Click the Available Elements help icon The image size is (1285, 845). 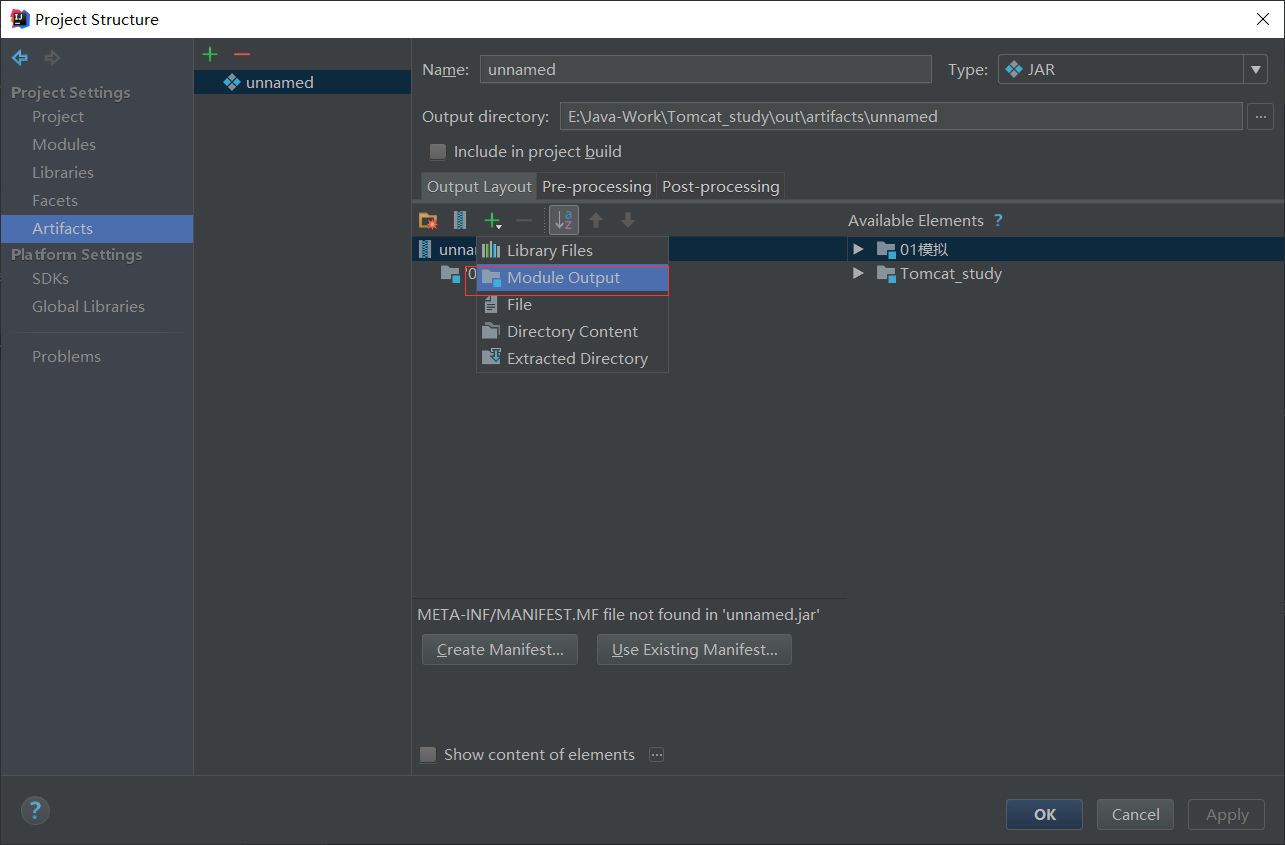pyautogui.click(x=998, y=220)
